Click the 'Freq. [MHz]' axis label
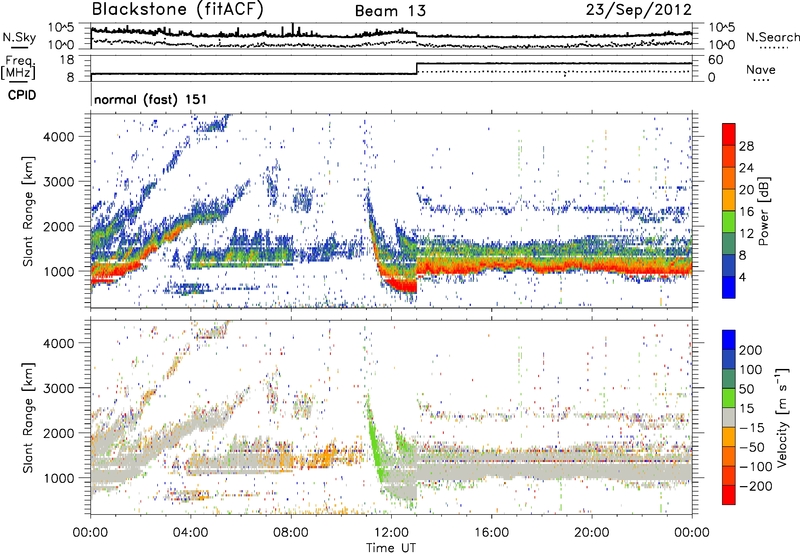This screenshot has height=554, width=800. 18,68
